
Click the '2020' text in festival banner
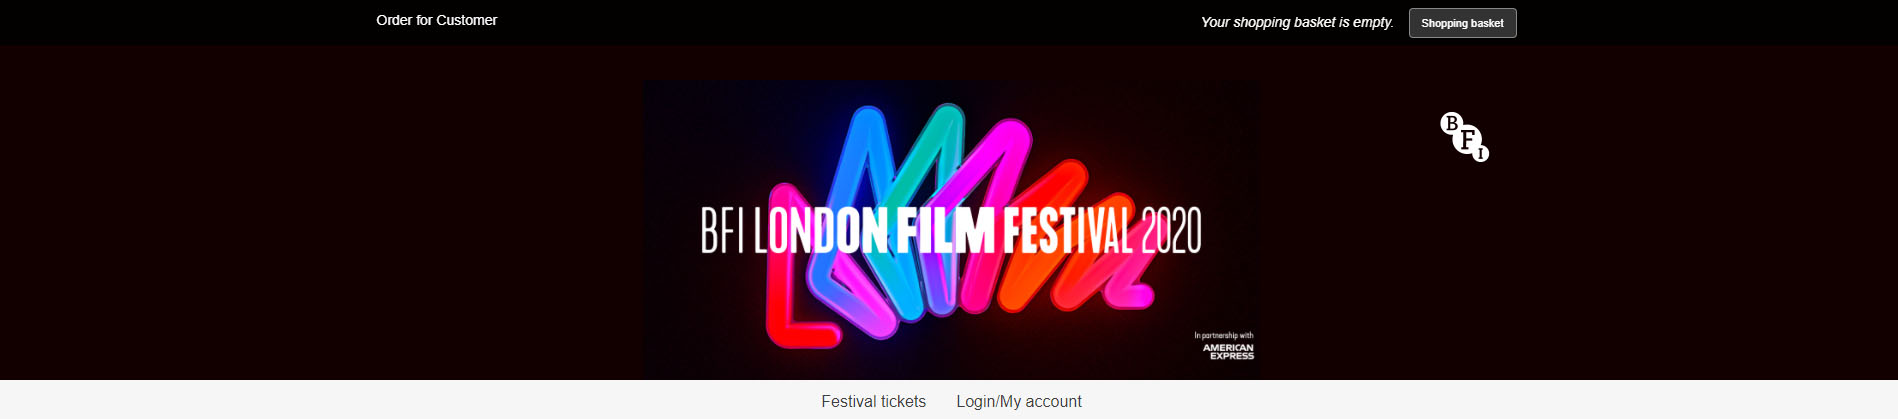[1171, 232]
